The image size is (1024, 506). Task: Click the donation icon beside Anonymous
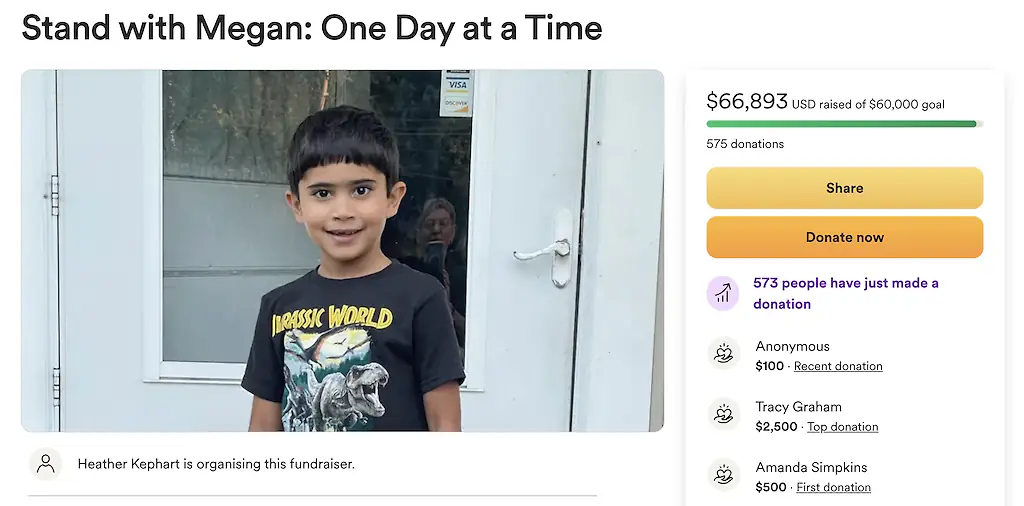[x=723, y=355]
